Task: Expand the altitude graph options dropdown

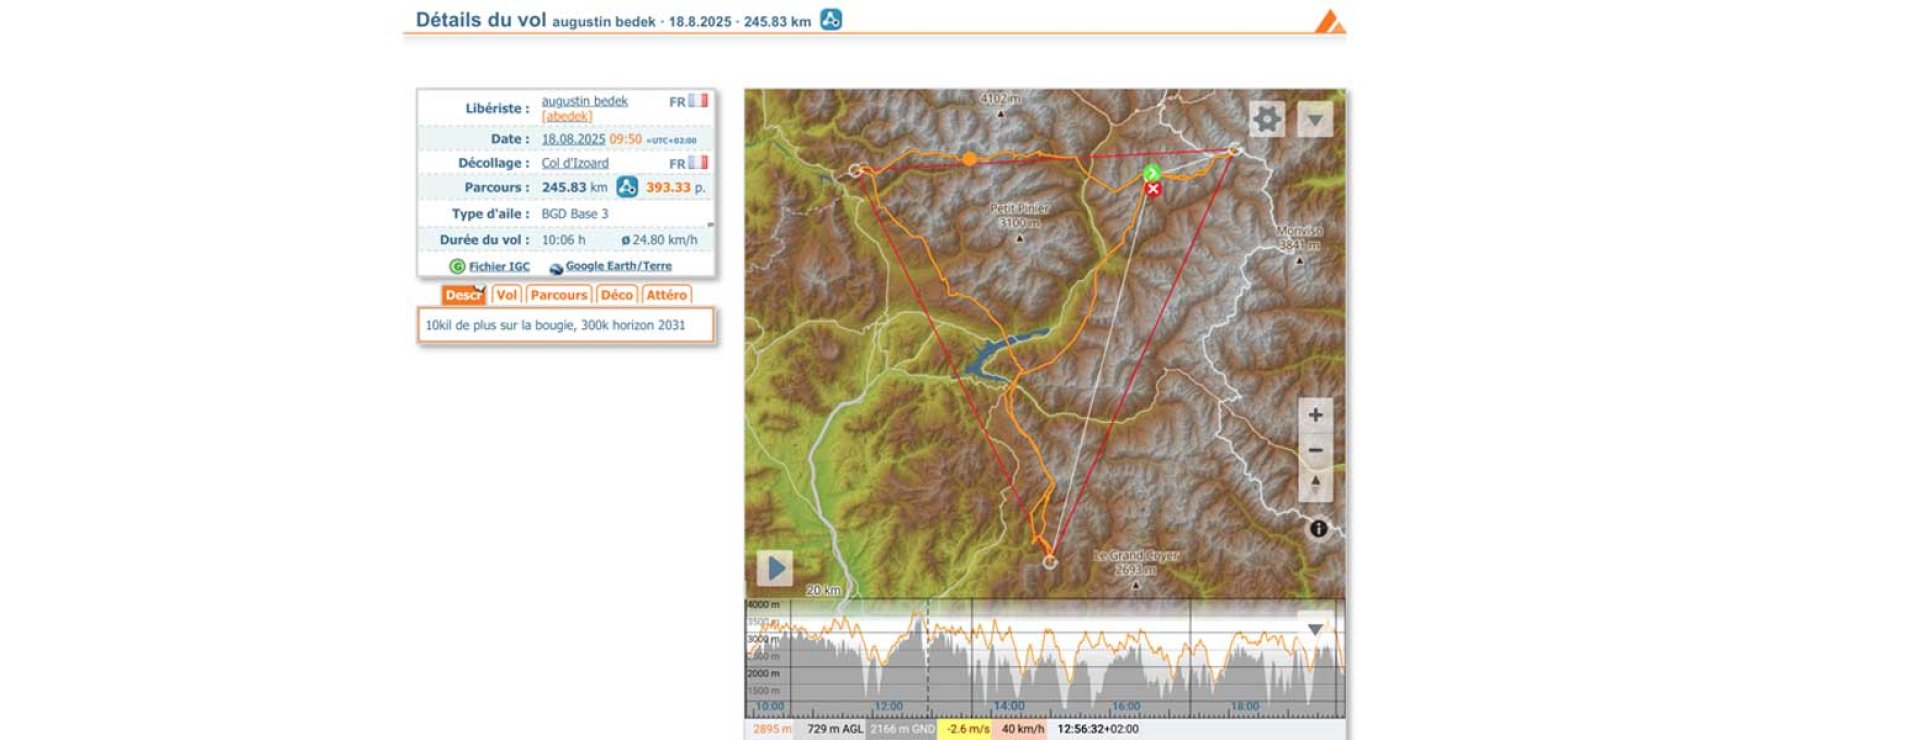Action: (x=1315, y=629)
